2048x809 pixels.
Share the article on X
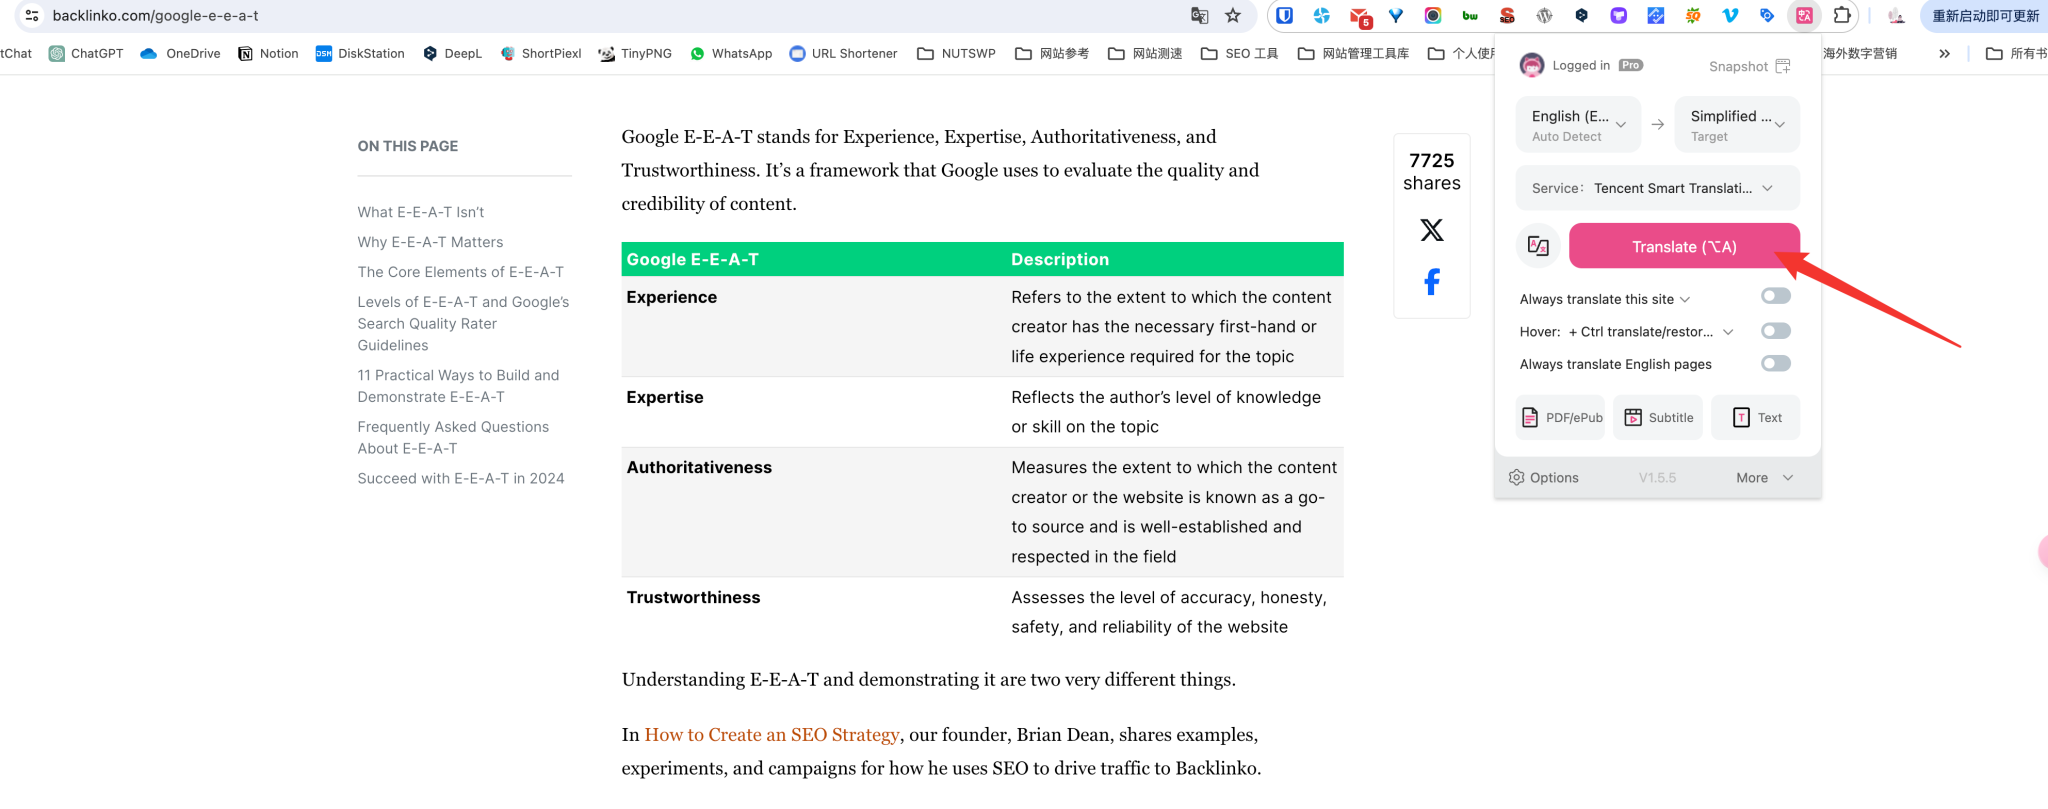pos(1432,230)
